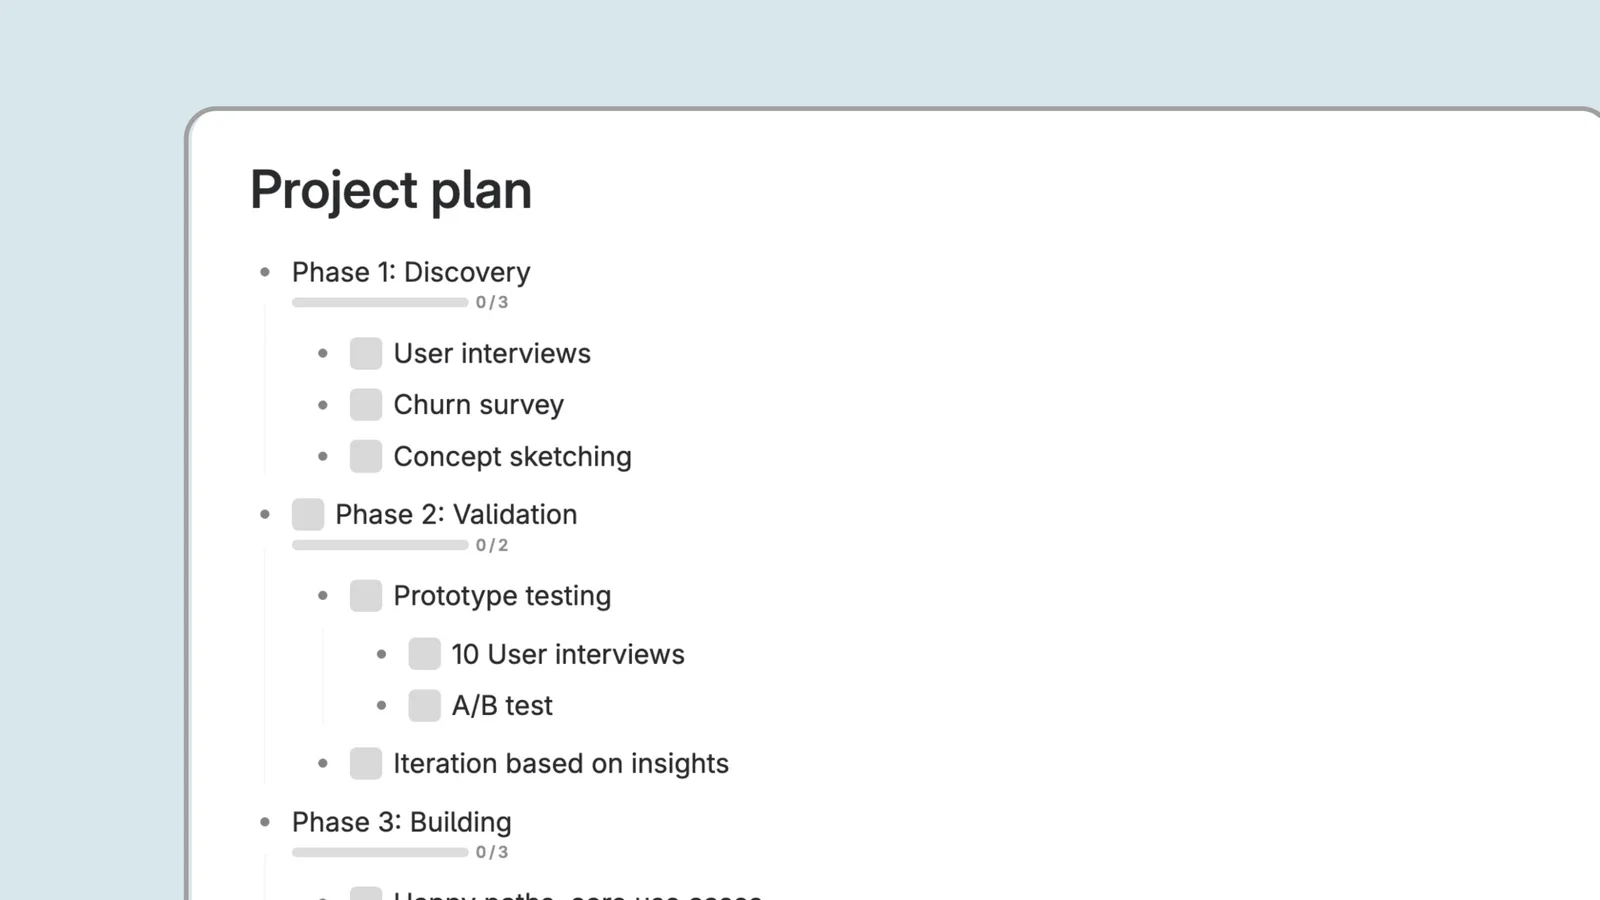The image size is (1600, 900).
Task: Click the bullet beside Phase 2: Validation
Action: pos(265,513)
